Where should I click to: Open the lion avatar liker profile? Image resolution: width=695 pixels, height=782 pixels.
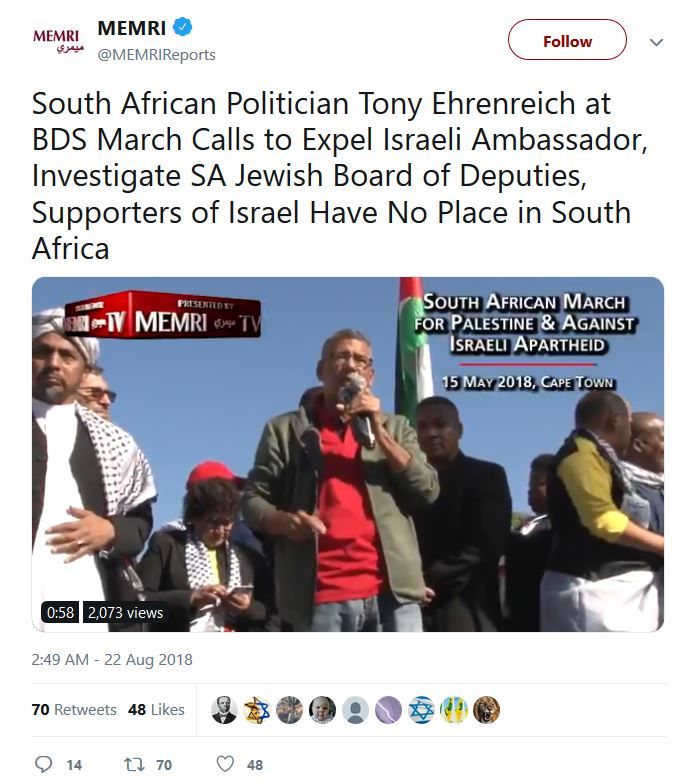487,709
